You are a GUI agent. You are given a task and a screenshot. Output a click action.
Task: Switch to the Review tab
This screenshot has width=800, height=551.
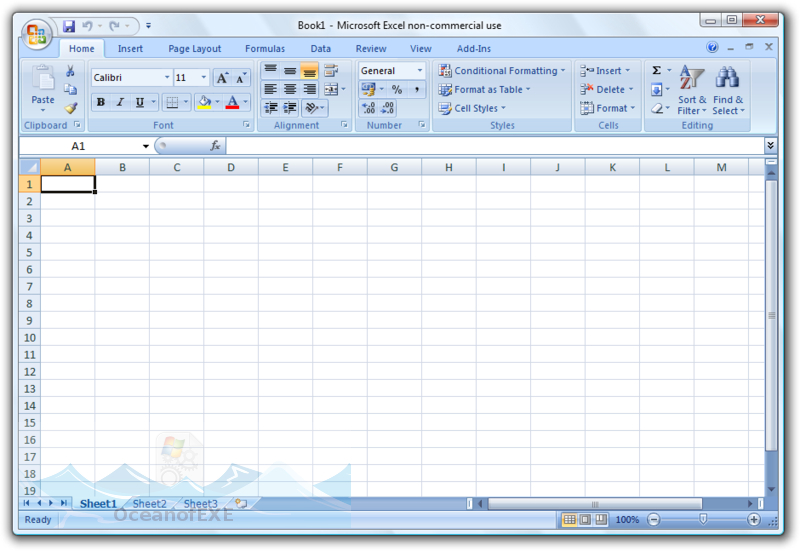tap(371, 49)
